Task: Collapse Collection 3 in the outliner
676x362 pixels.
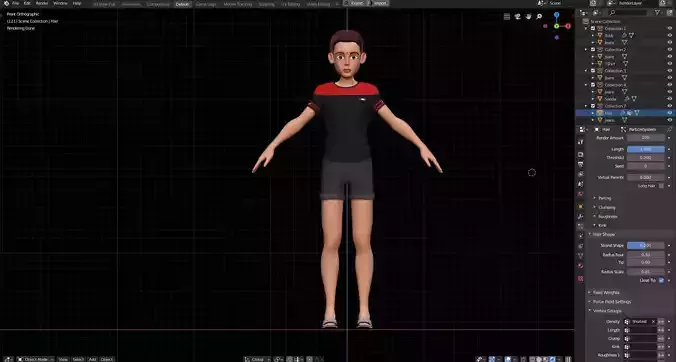Action: click(x=586, y=71)
